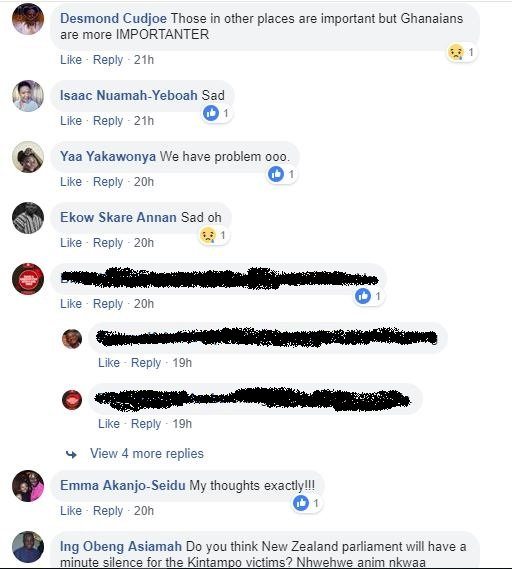
Task: Like the first nested 19h reply
Action: (x=109, y=363)
